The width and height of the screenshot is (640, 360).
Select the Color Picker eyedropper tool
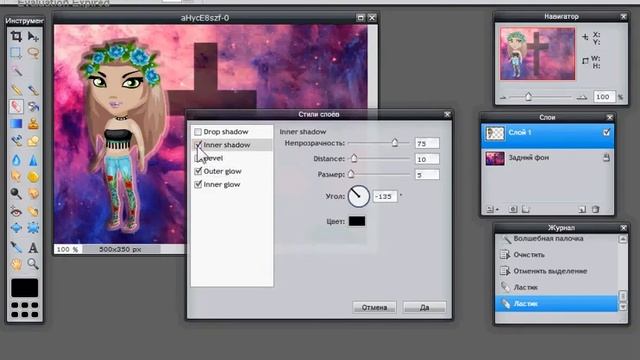tap(16, 247)
